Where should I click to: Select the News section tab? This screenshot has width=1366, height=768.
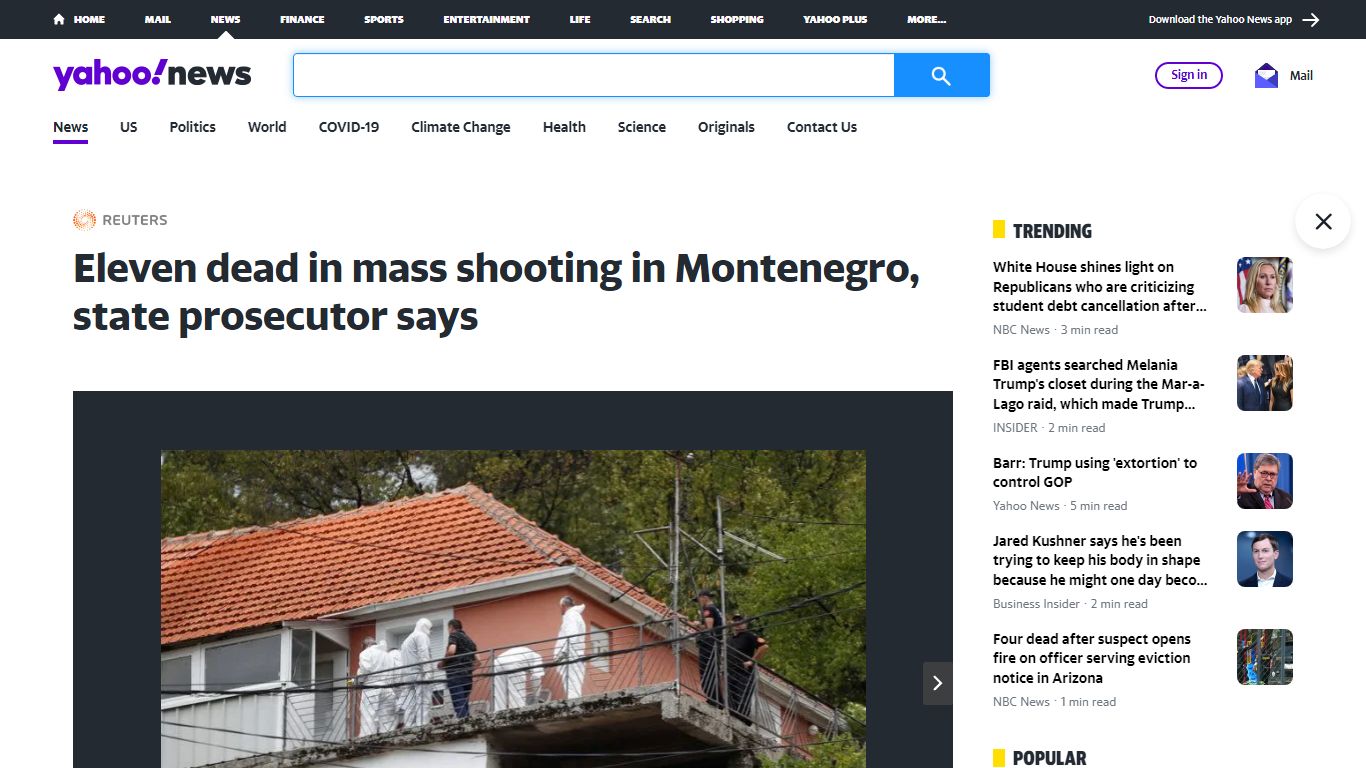(71, 127)
